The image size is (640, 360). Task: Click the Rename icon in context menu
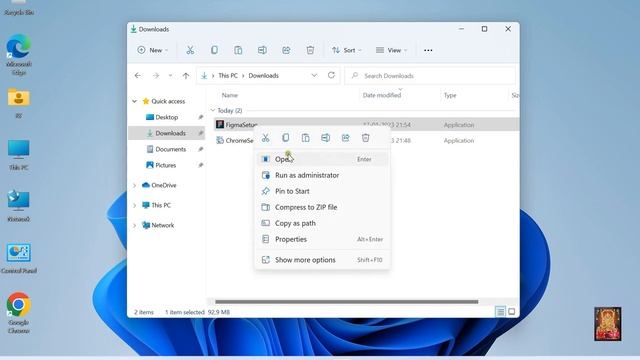(325, 138)
